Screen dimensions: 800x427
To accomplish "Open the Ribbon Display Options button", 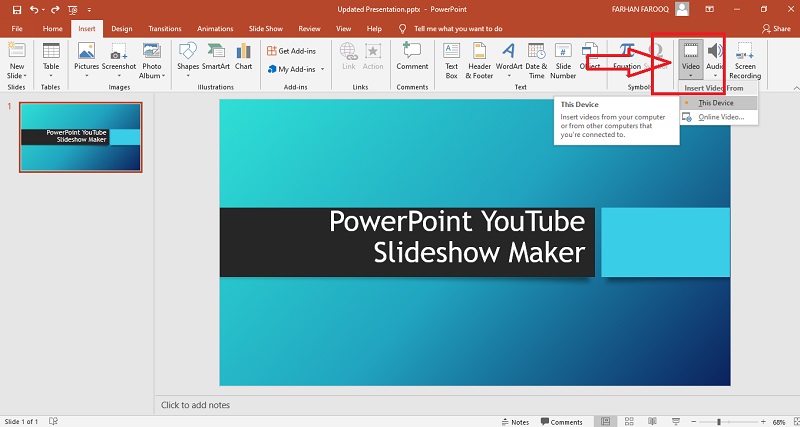I will pyautogui.click(x=709, y=9).
